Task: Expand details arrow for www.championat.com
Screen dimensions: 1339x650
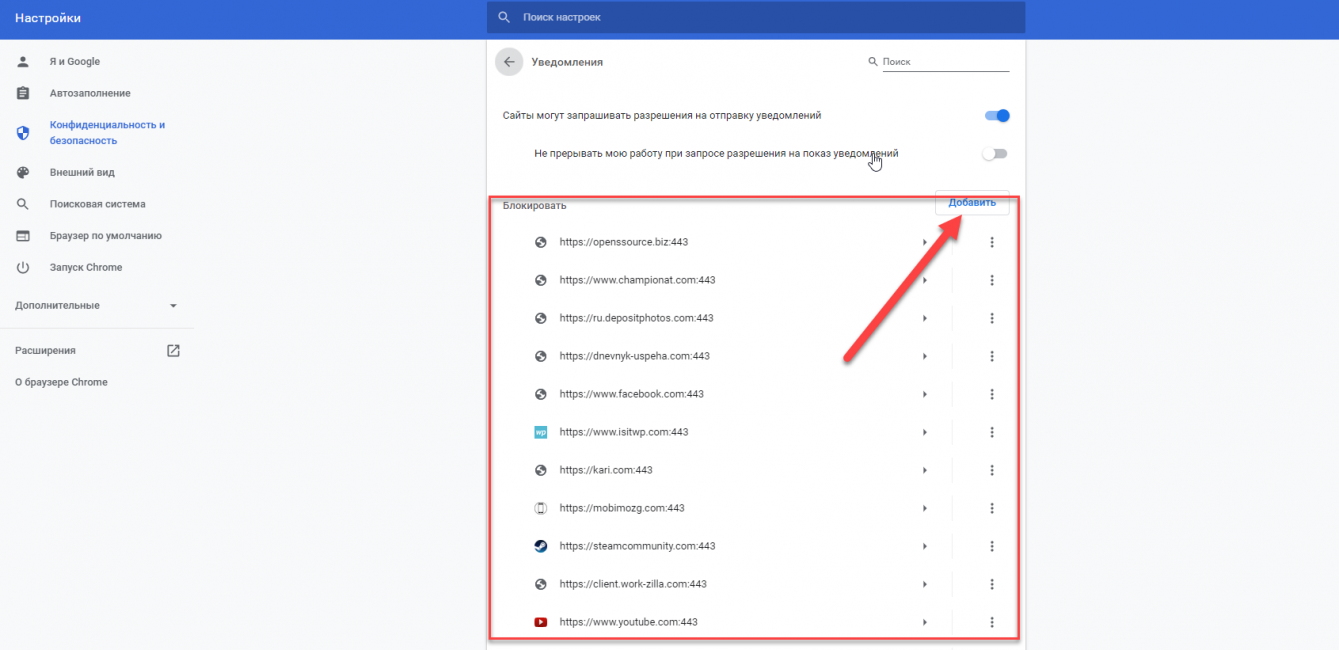Action: pyautogui.click(x=925, y=281)
